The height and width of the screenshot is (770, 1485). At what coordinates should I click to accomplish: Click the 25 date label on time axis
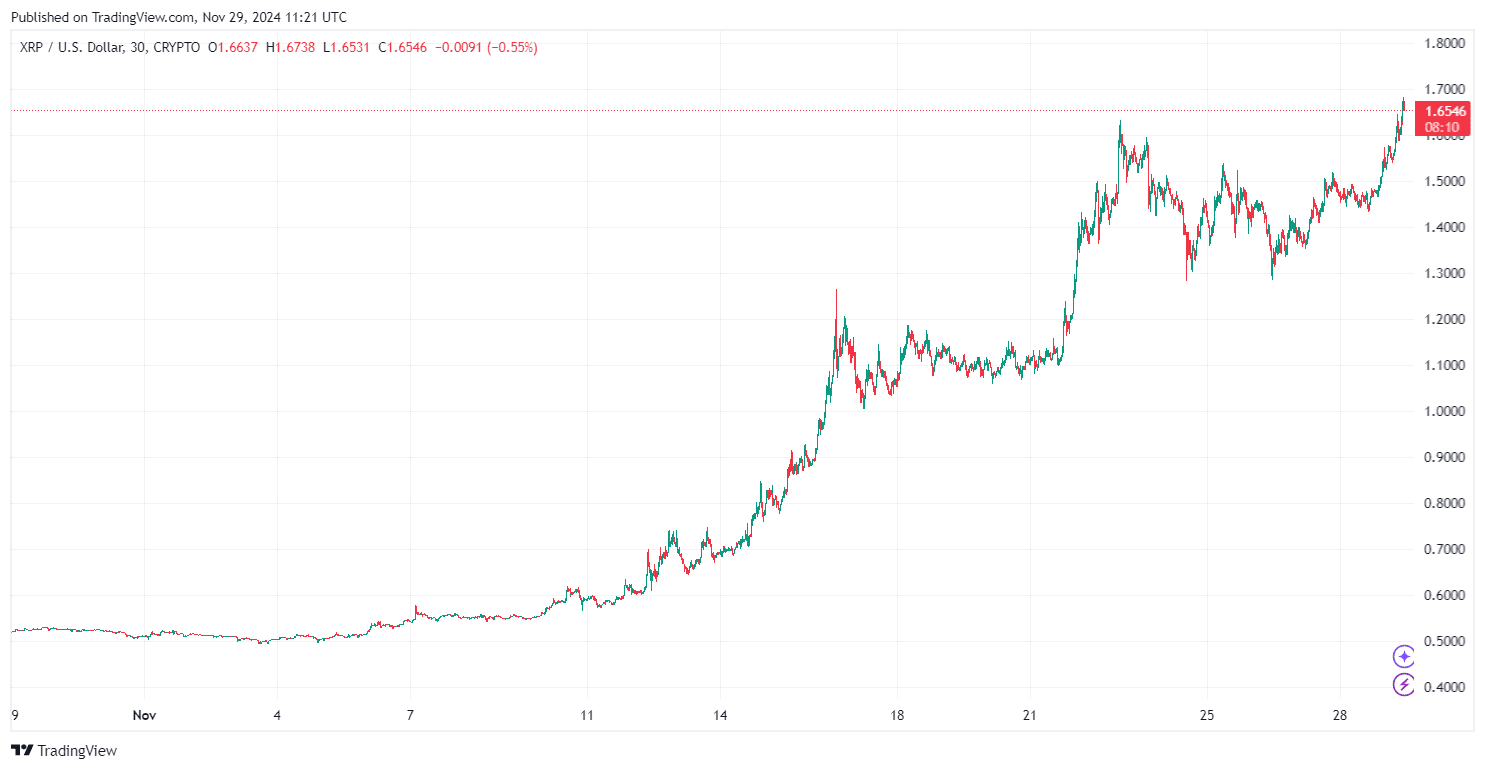tap(1207, 715)
